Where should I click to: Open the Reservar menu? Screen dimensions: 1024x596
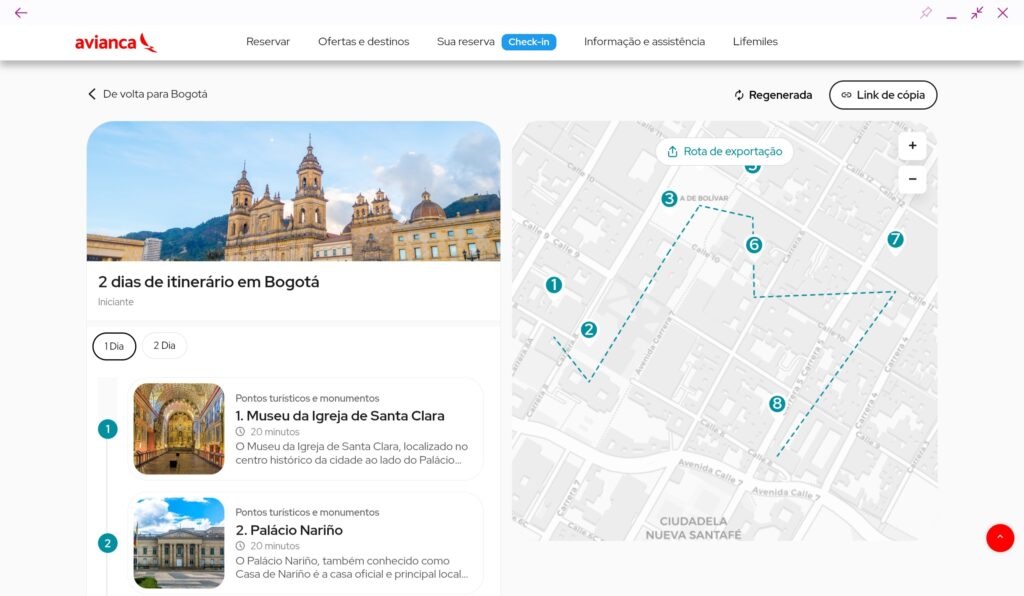[268, 42]
